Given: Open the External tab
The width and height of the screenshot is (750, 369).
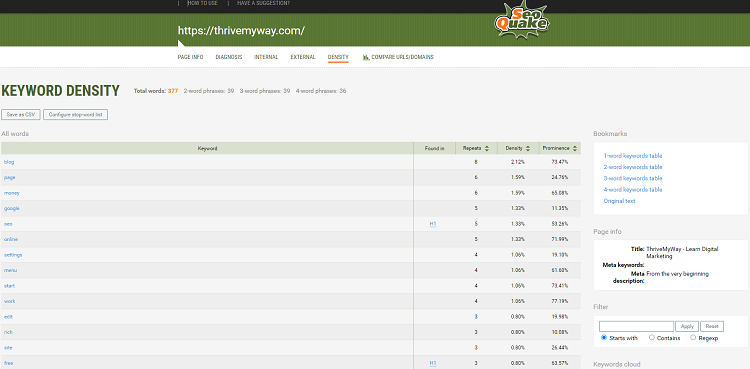Looking at the screenshot, I should 303,57.
